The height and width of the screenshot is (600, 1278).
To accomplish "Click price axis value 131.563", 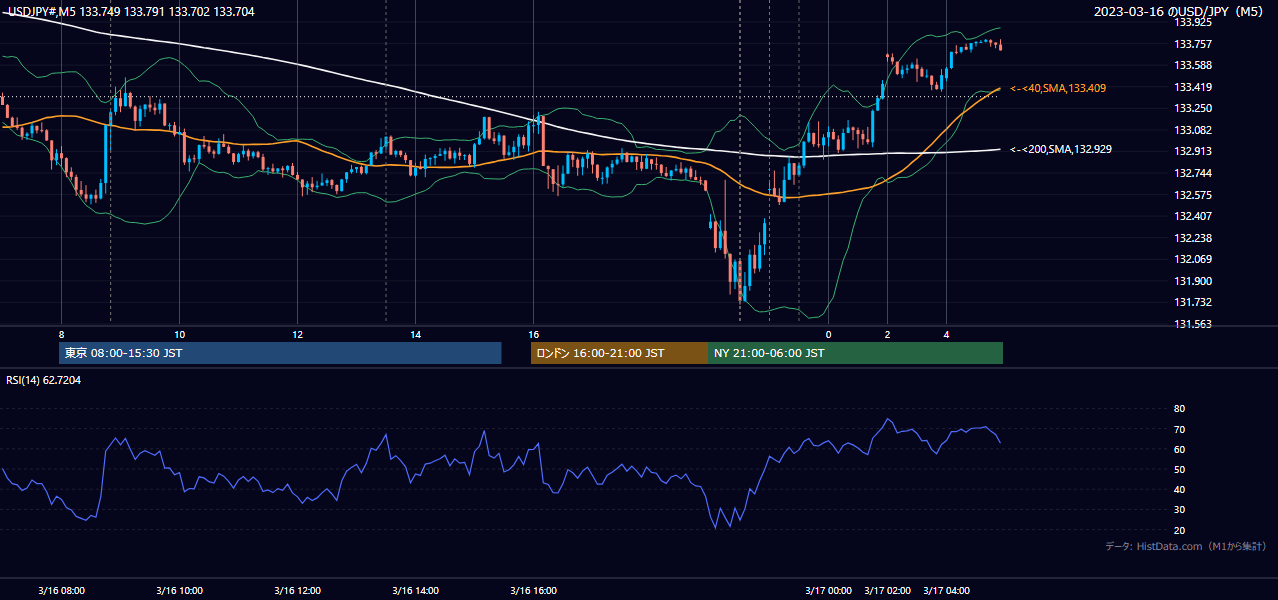I will click(x=1193, y=324).
